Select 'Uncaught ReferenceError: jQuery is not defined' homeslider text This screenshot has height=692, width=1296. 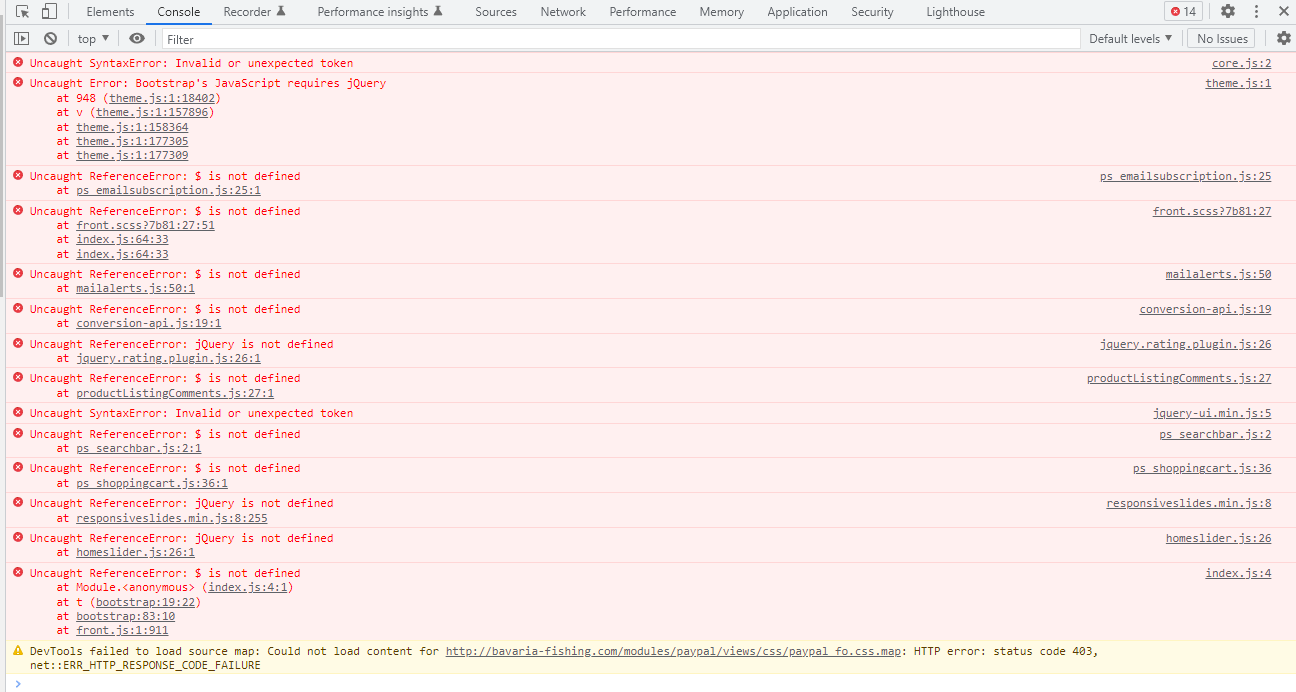(x=181, y=538)
